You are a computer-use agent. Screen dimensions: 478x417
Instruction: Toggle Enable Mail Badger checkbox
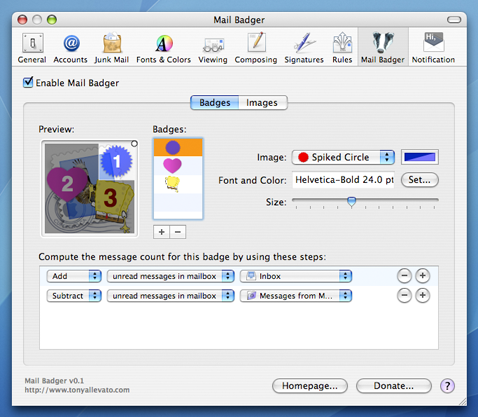(28, 82)
